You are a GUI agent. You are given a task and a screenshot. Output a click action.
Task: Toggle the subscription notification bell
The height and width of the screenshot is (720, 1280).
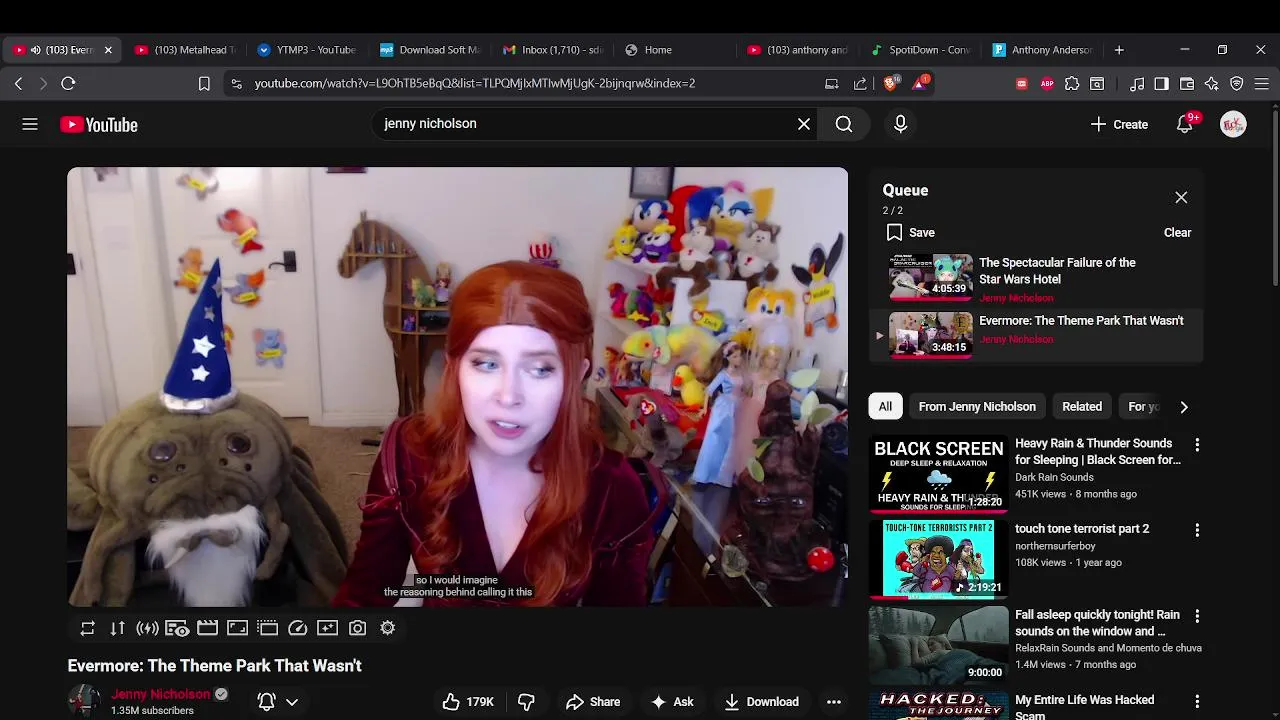point(266,702)
